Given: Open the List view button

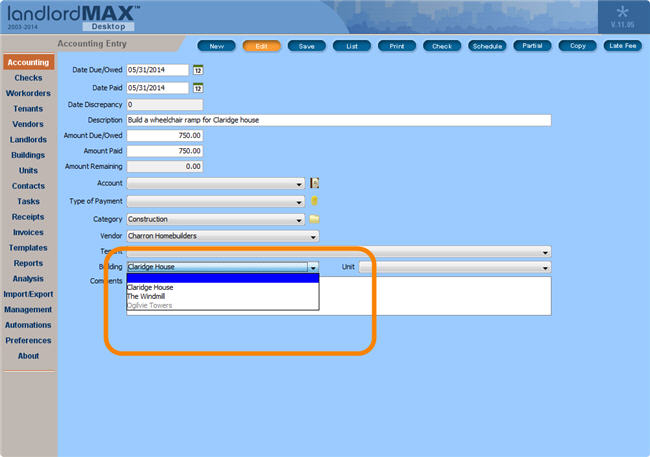Looking at the screenshot, I should point(352,46).
